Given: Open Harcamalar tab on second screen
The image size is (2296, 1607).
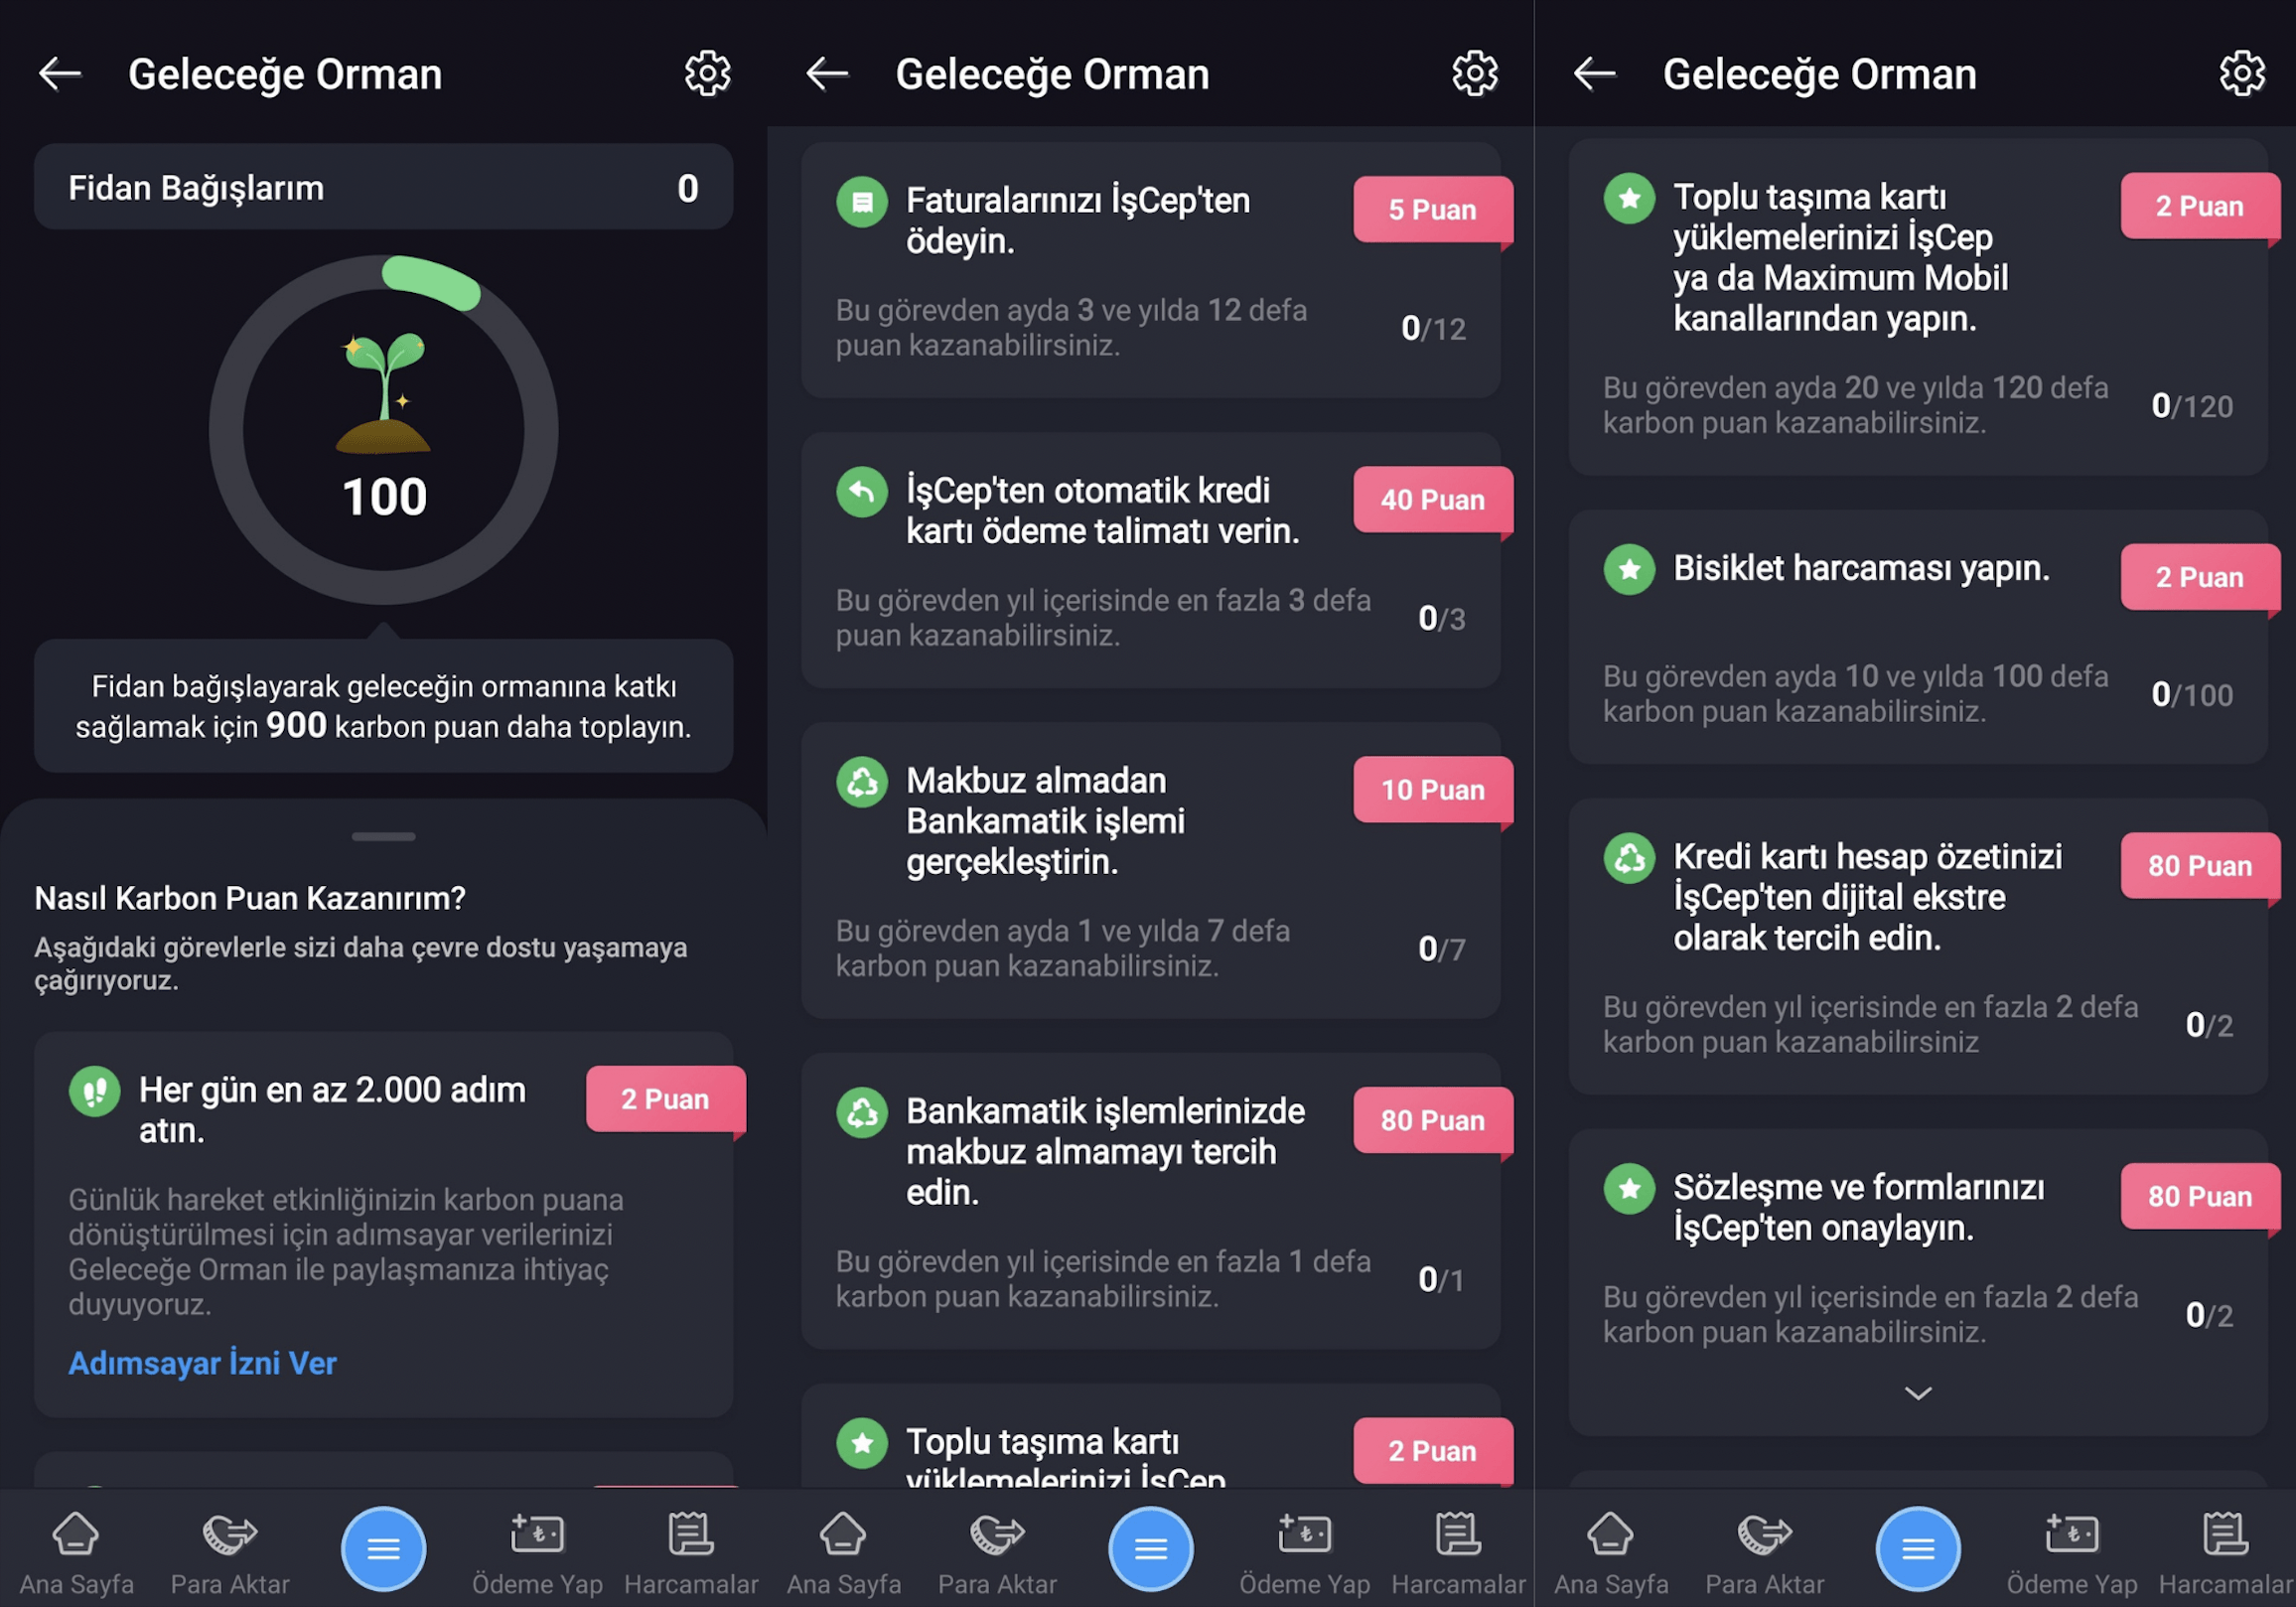Looking at the screenshot, I should click(x=1458, y=1553).
